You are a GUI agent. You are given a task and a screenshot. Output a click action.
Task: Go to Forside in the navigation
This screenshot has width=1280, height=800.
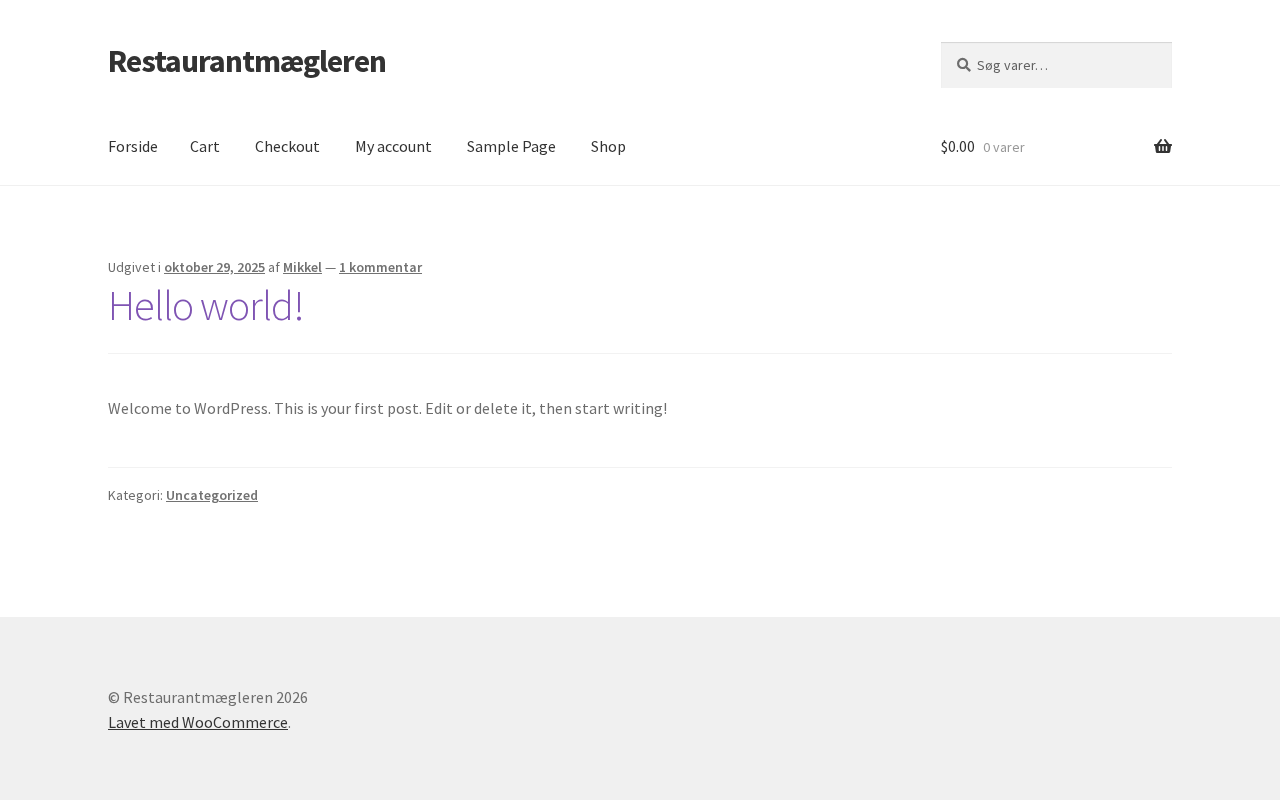tap(133, 146)
